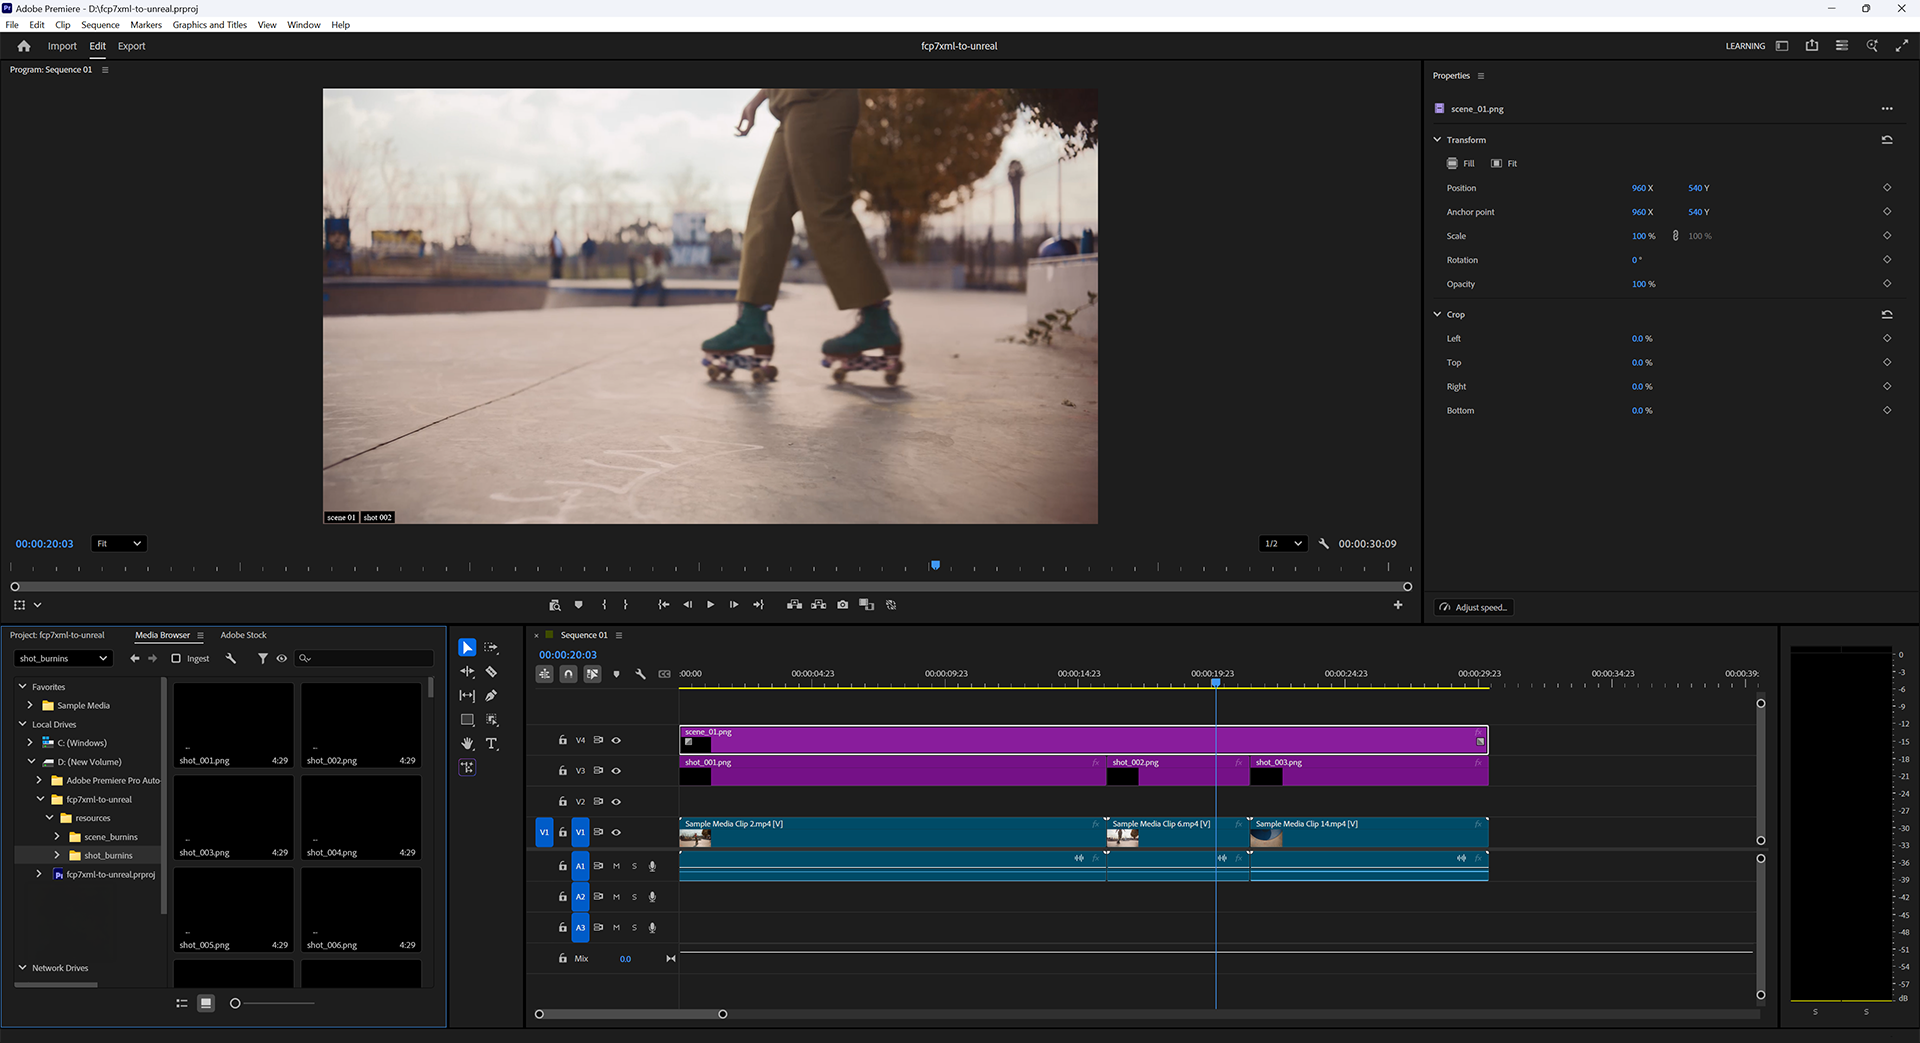Play the sequence in Program monitor
Image resolution: width=1920 pixels, height=1043 pixels.
(x=710, y=605)
